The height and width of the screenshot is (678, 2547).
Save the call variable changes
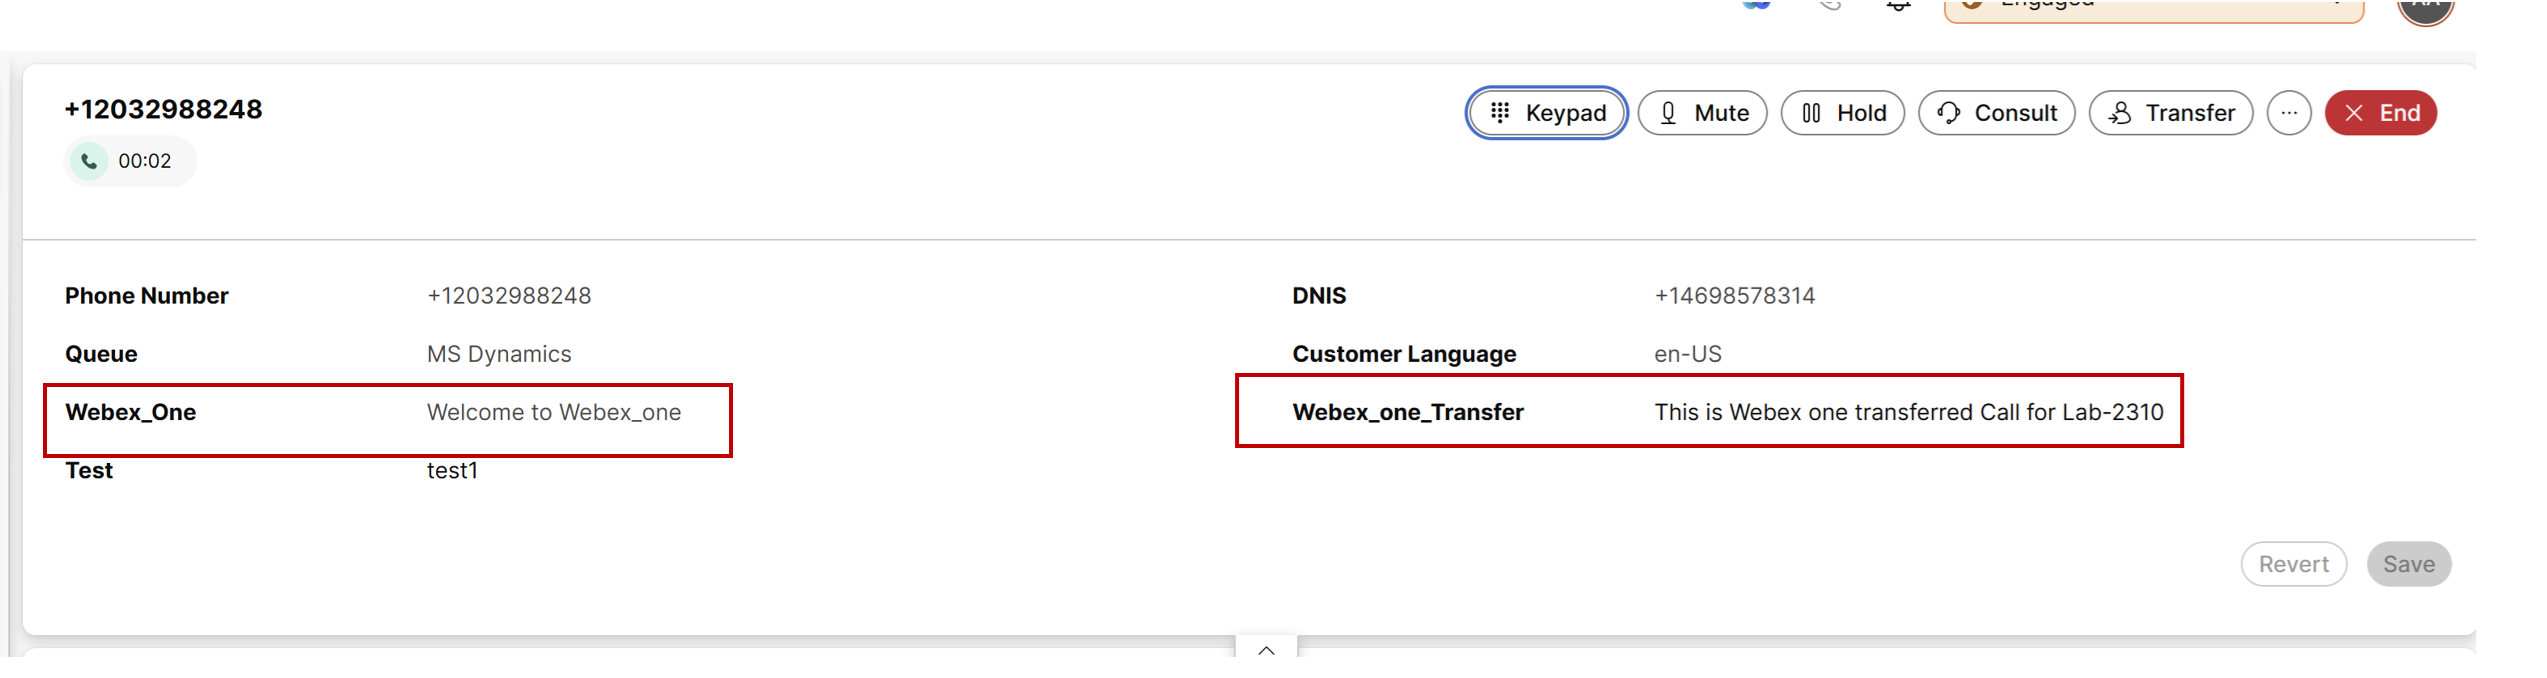2408,565
